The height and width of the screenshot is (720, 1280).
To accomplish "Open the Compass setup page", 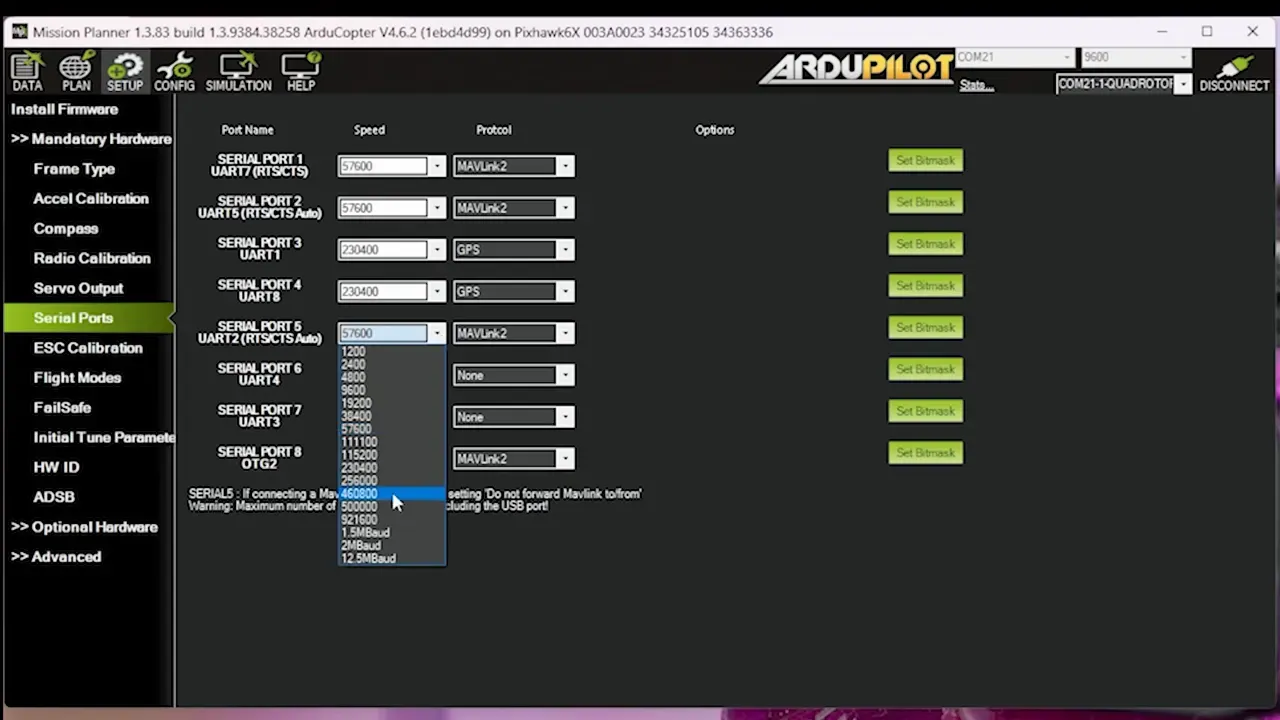I will pyautogui.click(x=66, y=228).
